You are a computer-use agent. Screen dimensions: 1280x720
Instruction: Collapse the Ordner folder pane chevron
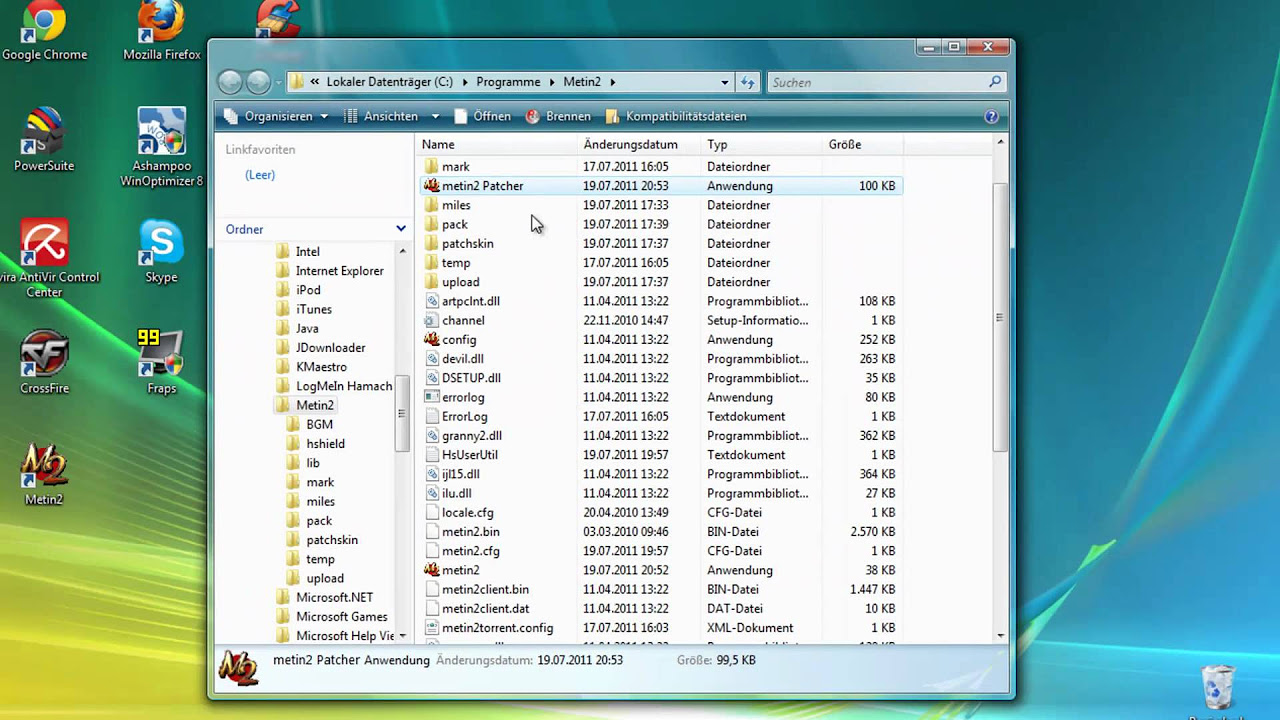click(x=401, y=229)
